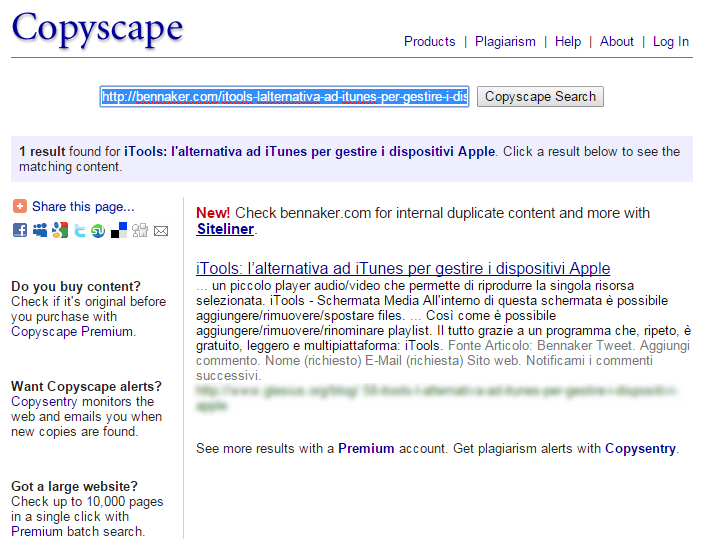Click the heading 'Do you buy content?'
Screen dimensions: 704x547
coord(76,287)
